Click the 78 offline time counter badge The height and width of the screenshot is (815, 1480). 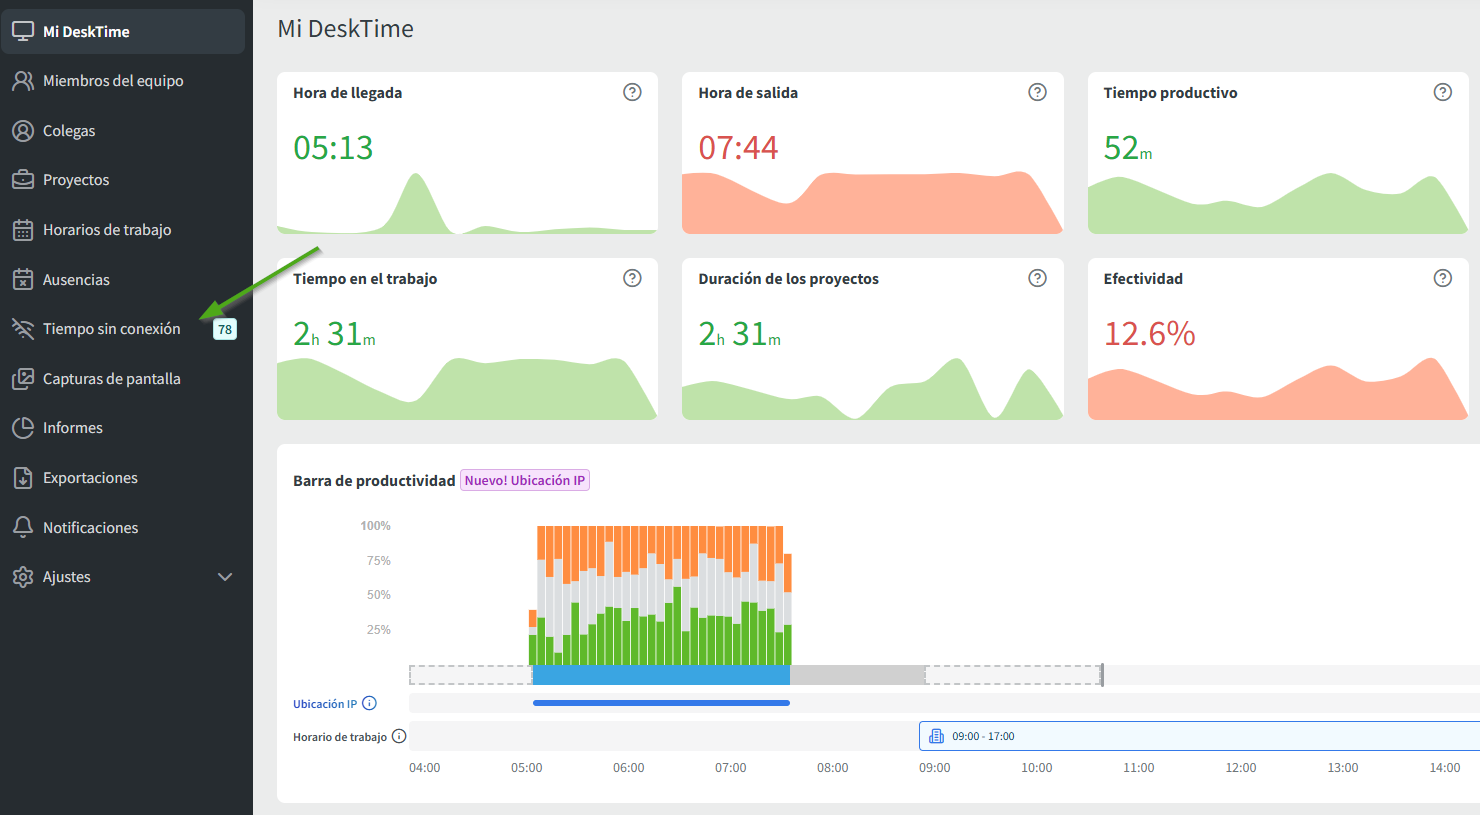[x=225, y=329]
